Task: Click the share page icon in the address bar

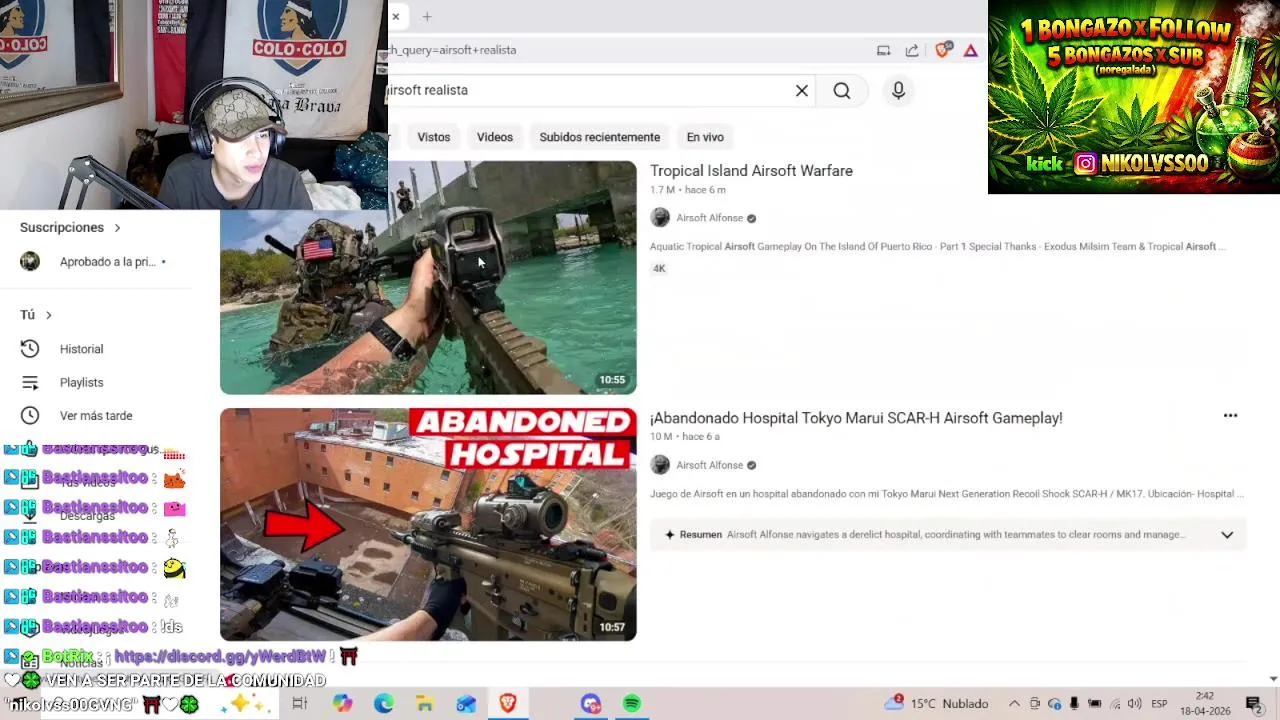Action: pyautogui.click(x=912, y=50)
